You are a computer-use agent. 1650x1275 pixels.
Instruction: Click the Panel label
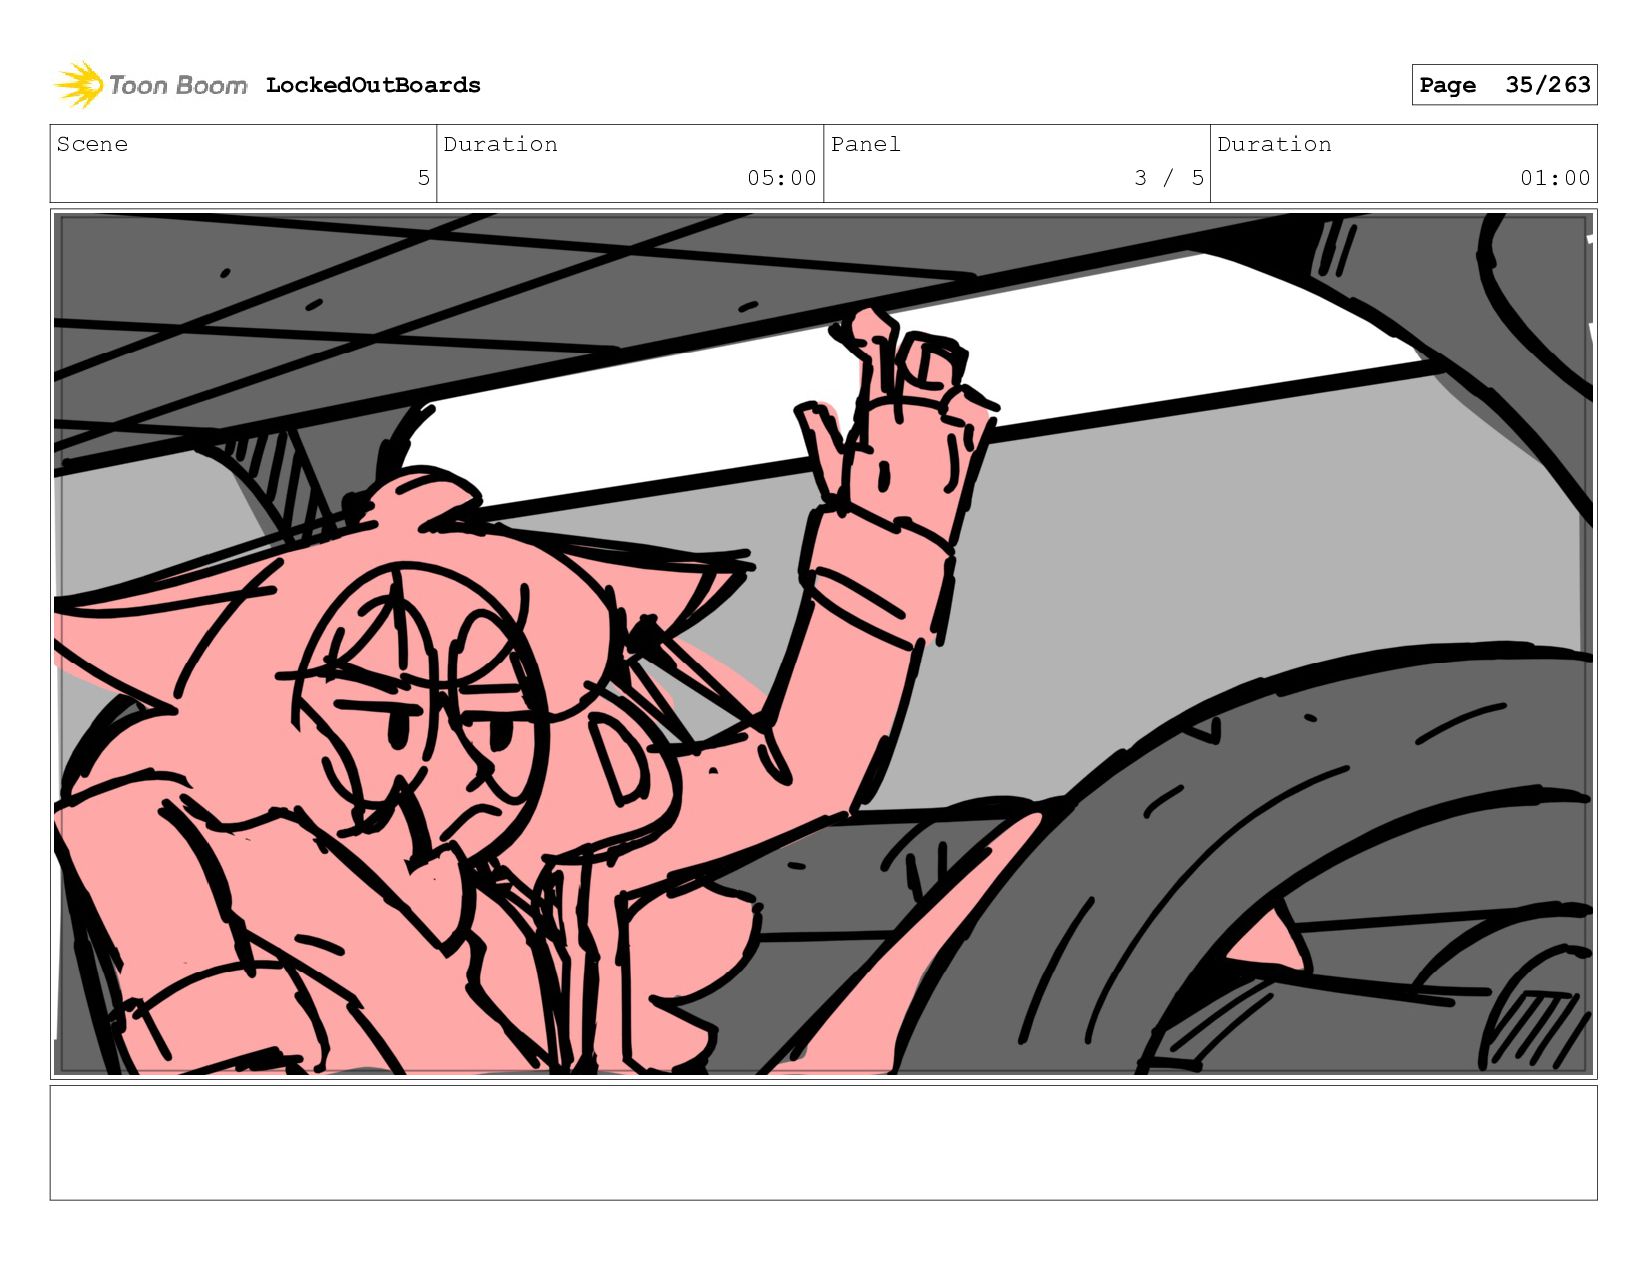(865, 144)
